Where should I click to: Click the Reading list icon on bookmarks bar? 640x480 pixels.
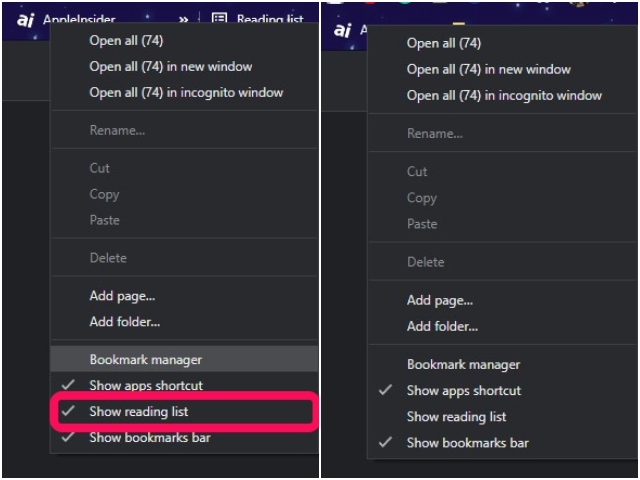coord(219,20)
